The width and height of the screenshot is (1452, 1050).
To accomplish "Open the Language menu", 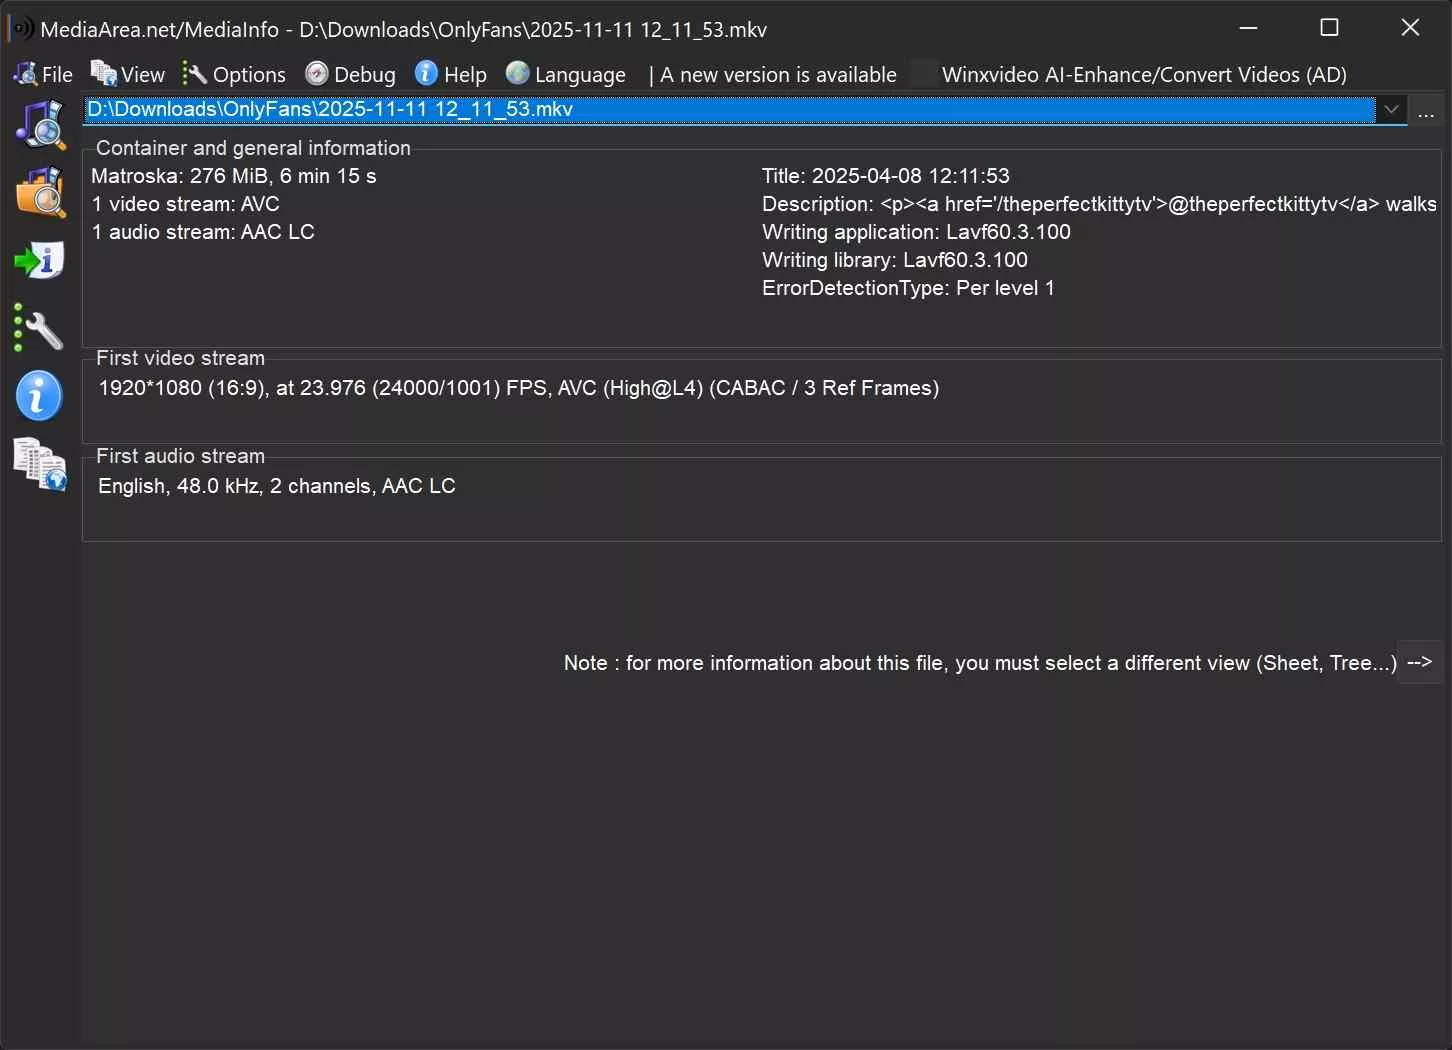I will click(x=566, y=75).
